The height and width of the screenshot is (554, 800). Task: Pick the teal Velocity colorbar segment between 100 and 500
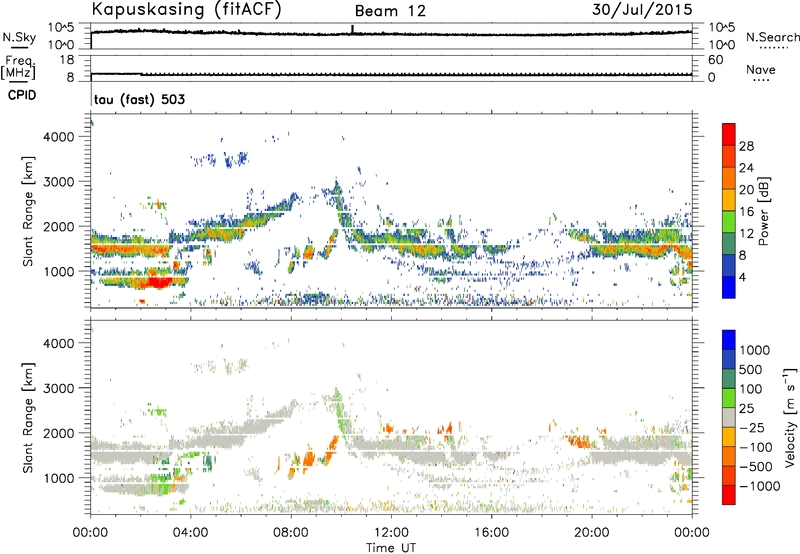coord(729,379)
